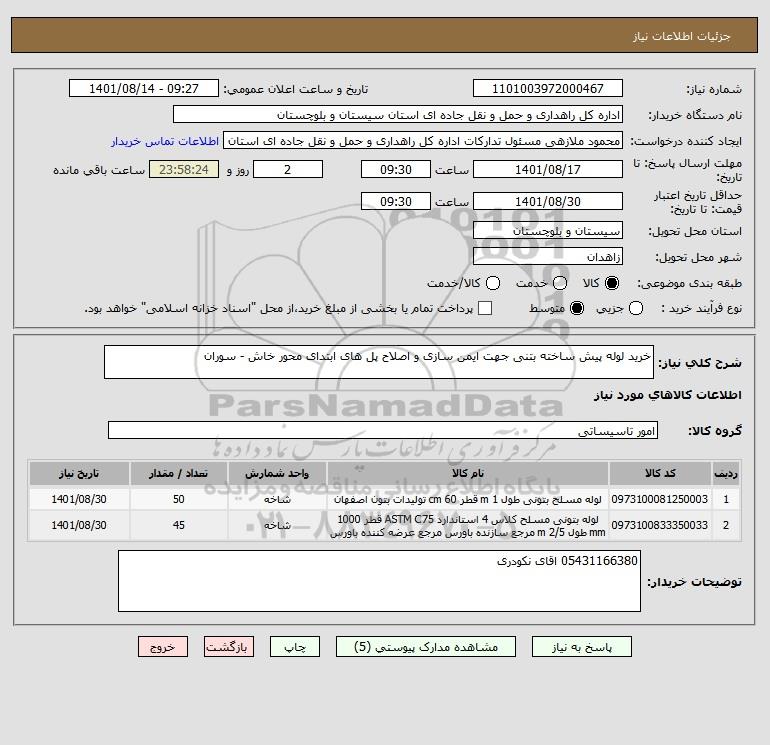This screenshot has height=745, width=770.
Task: Click the delivery province field سیستان و بلوچستان
Action: pos(548,230)
